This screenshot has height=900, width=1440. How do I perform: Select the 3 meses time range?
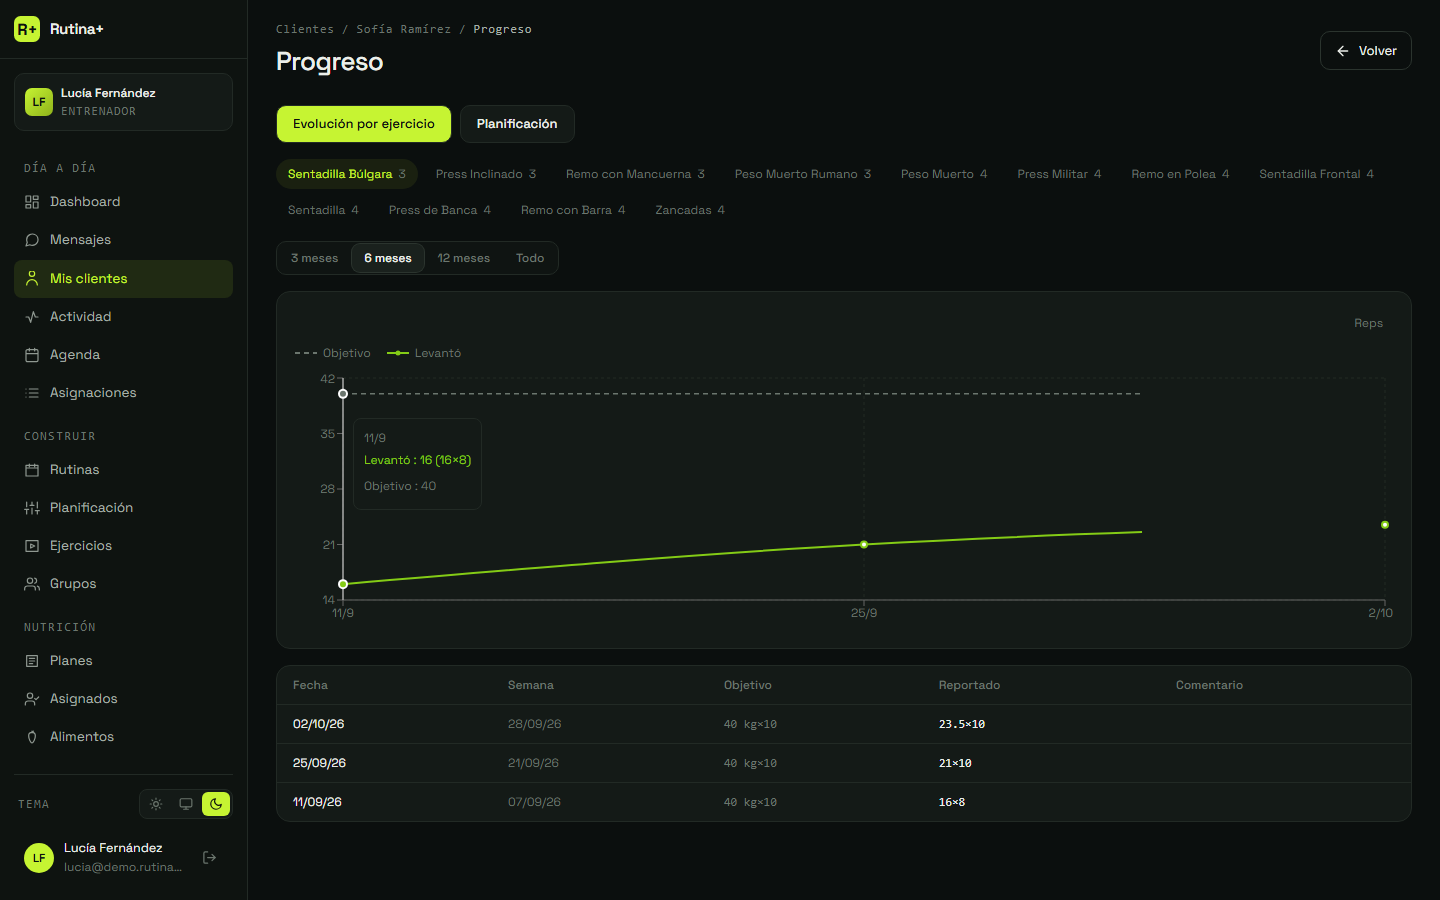coord(315,258)
